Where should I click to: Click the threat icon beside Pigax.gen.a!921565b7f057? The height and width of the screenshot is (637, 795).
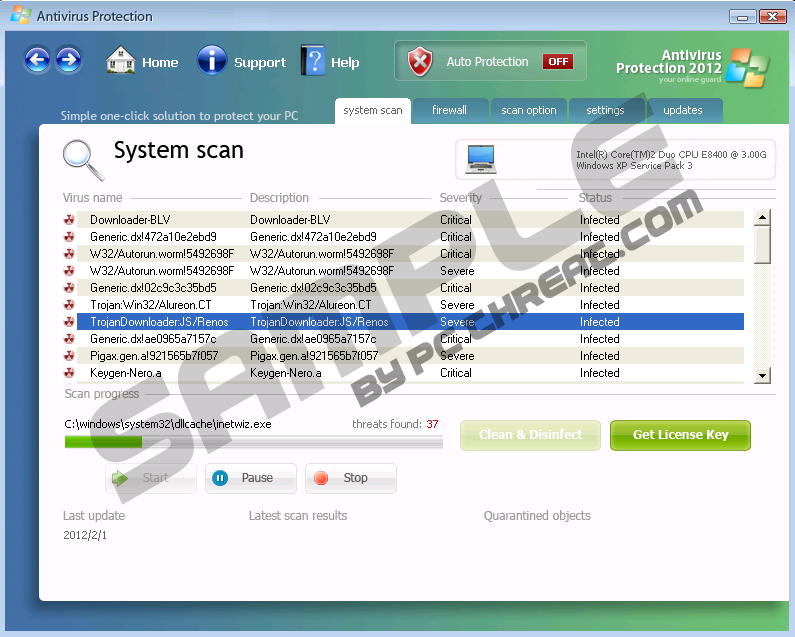pos(69,356)
